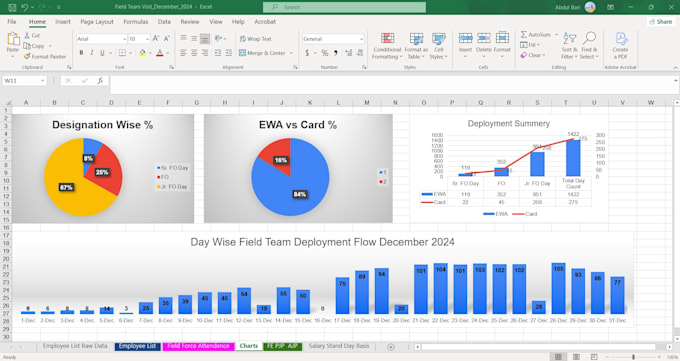Decrease font size with smaller A

point(166,39)
